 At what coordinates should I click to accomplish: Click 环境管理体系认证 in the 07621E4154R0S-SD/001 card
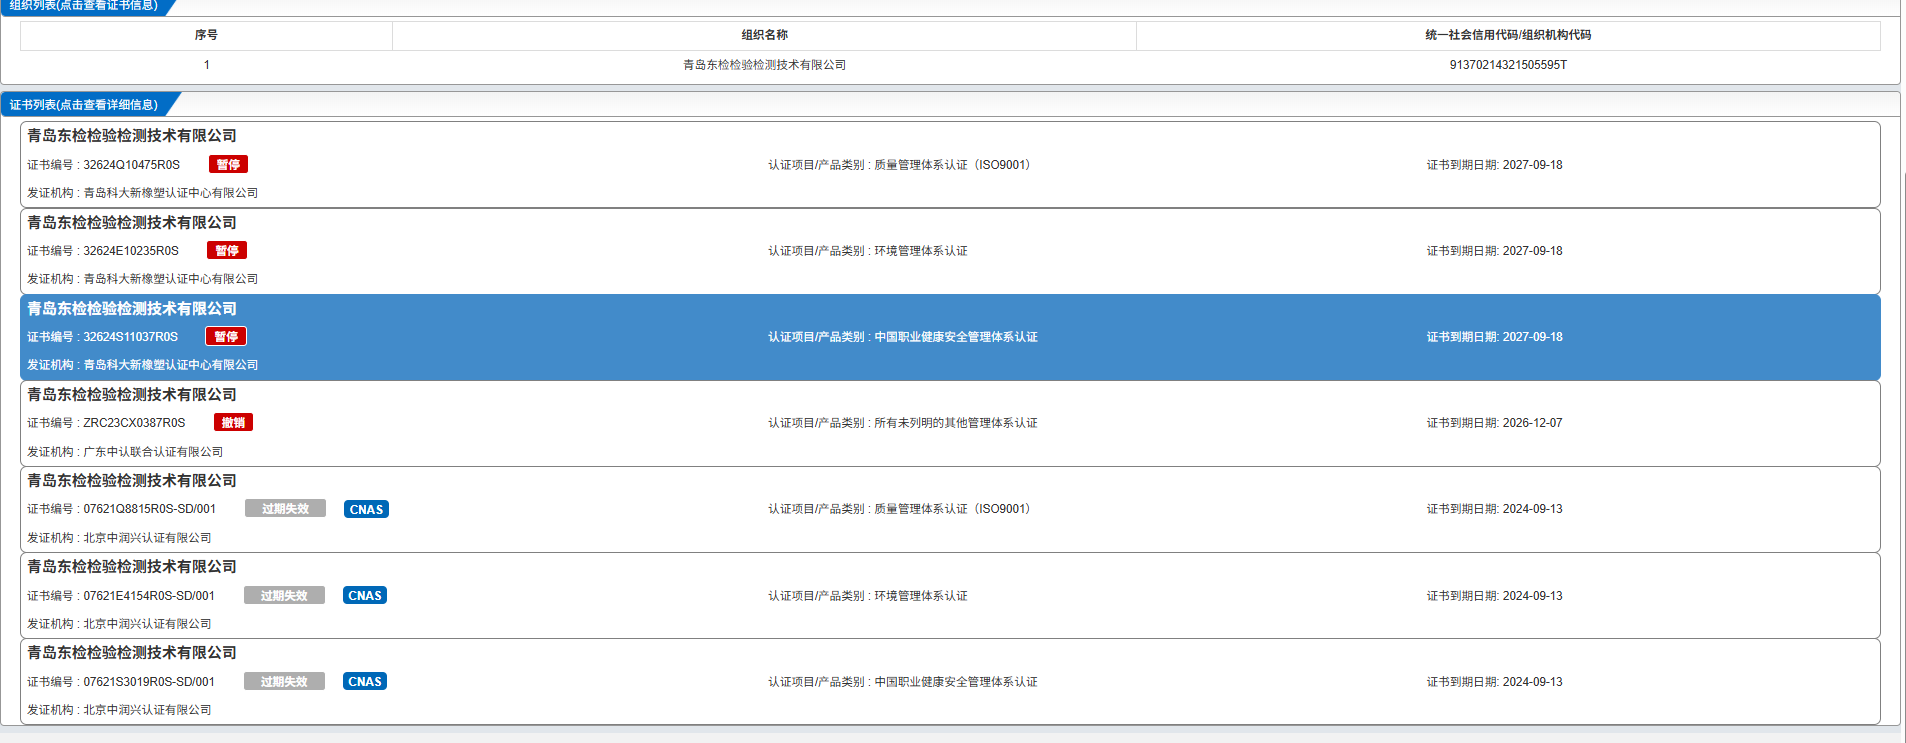921,596
